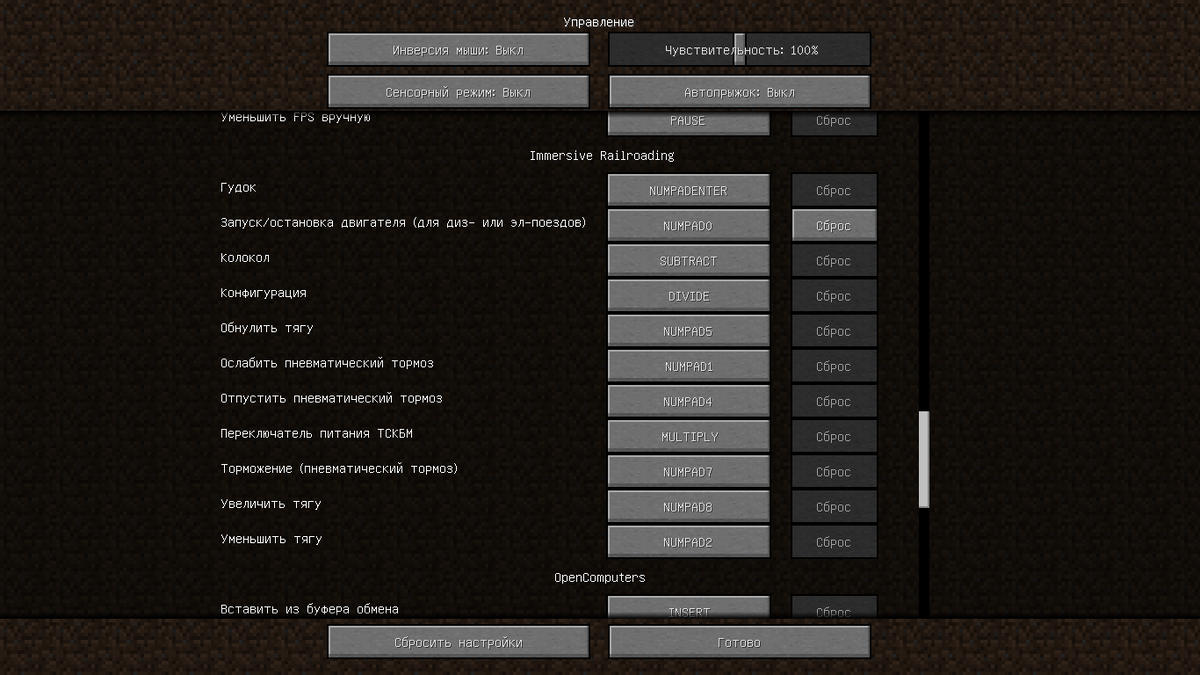Reset the Торможение binding
This screenshot has height=675, width=1200.
pos(834,471)
